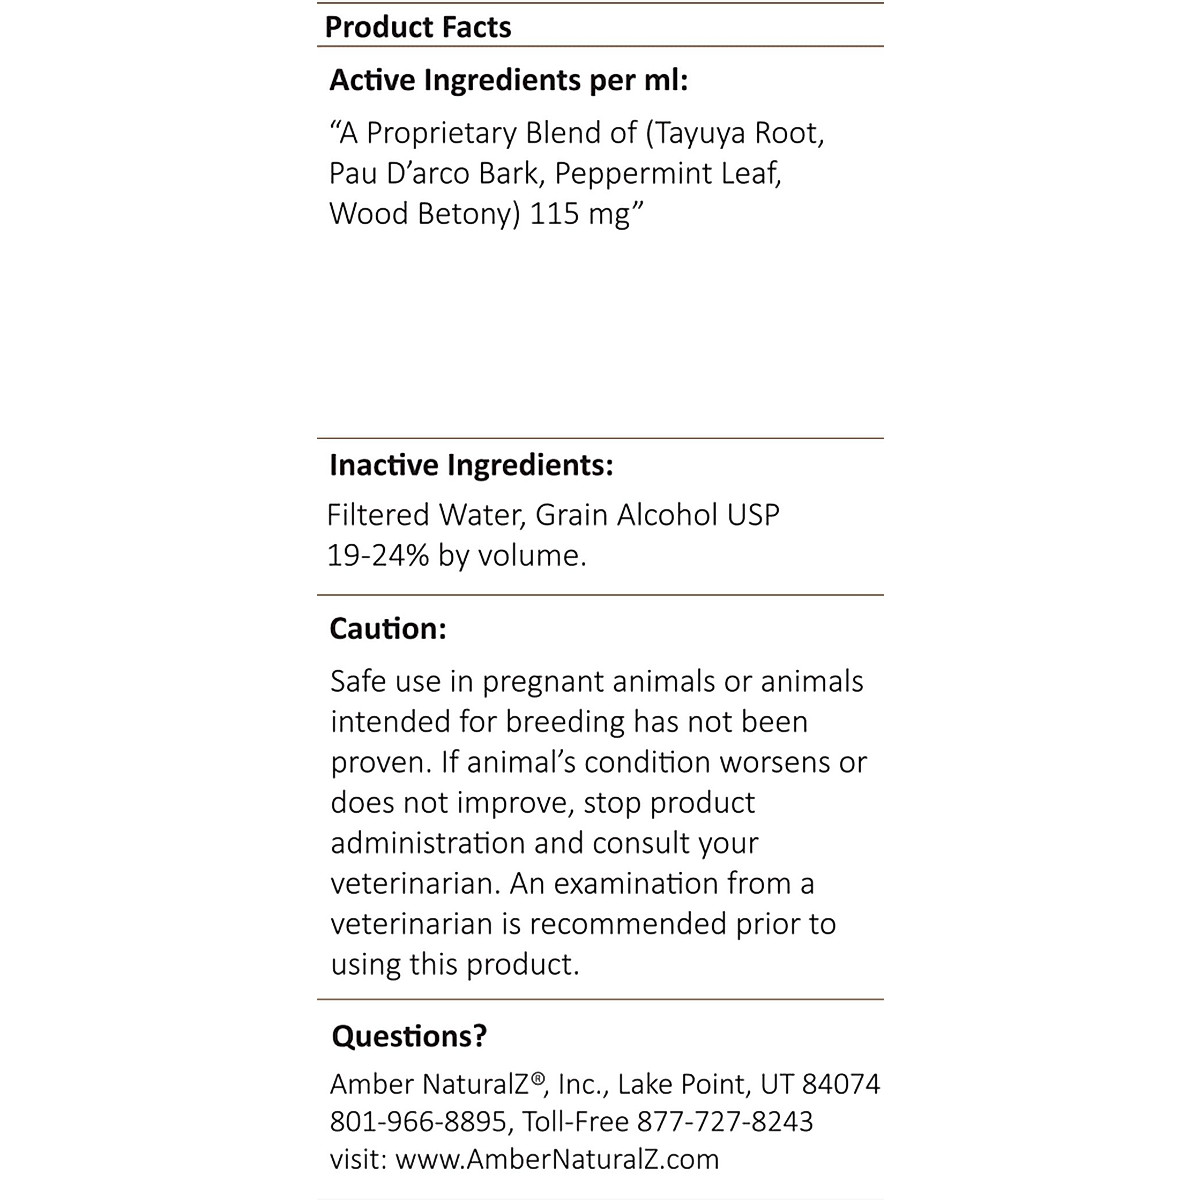
Task: Click the Filtered Water text
Action: [x=424, y=515]
